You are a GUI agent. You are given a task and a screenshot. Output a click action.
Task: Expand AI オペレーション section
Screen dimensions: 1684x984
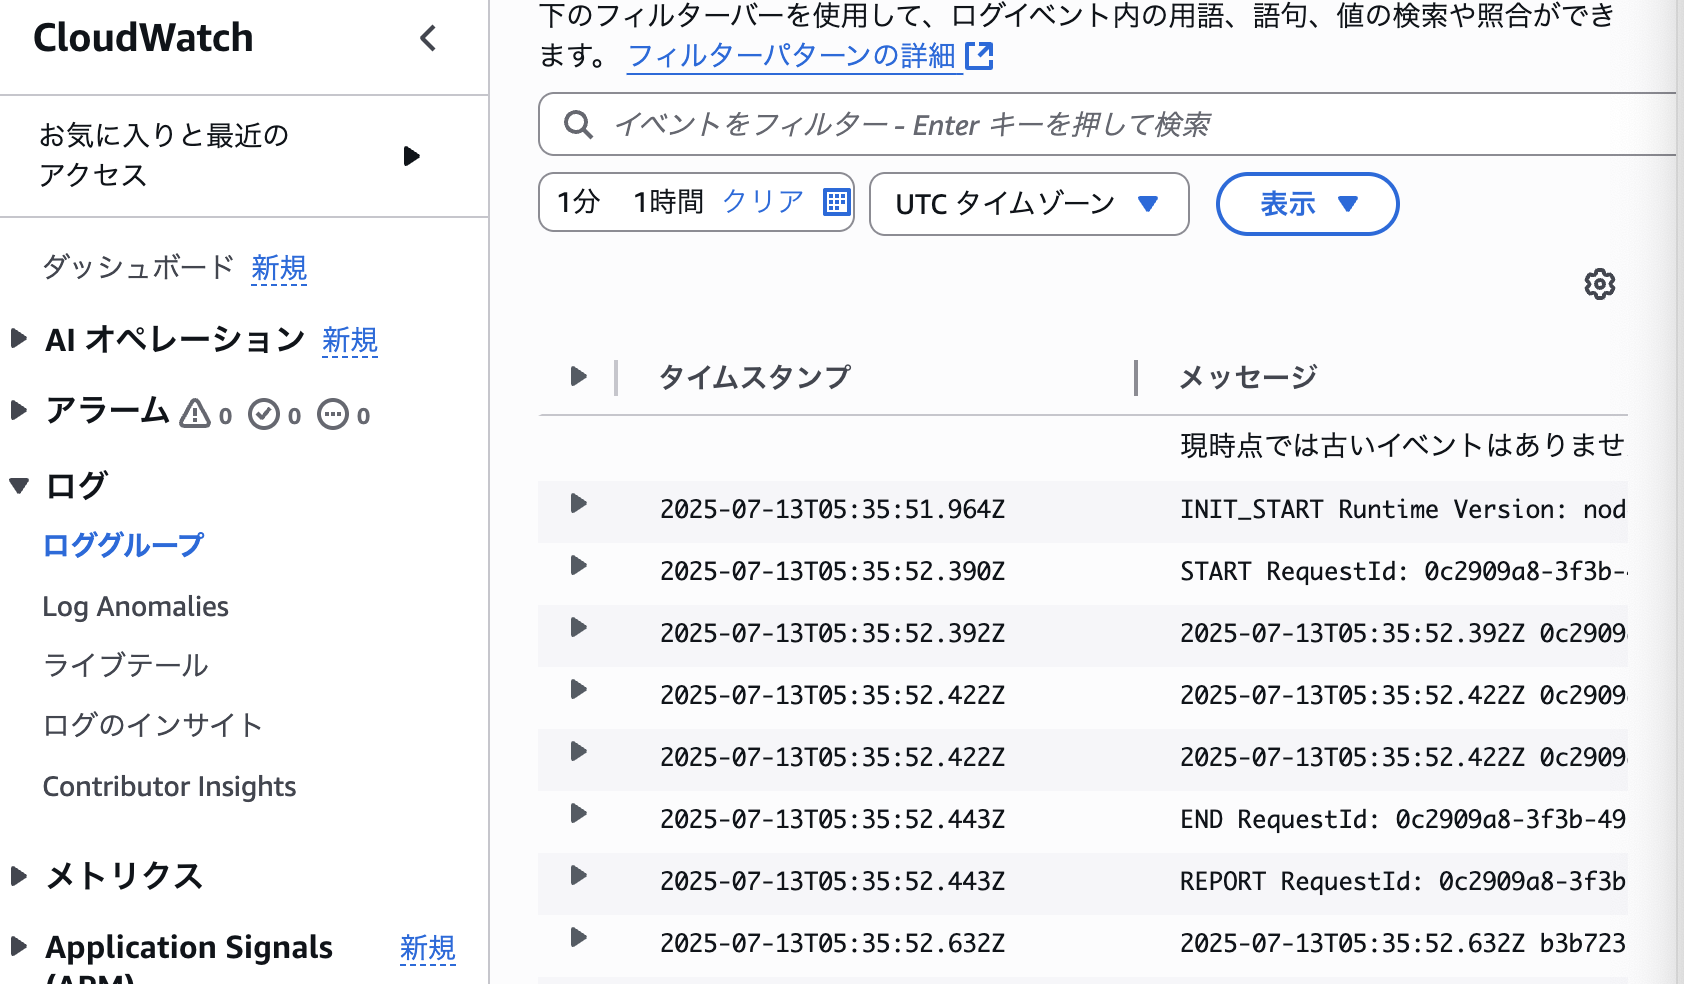18,338
